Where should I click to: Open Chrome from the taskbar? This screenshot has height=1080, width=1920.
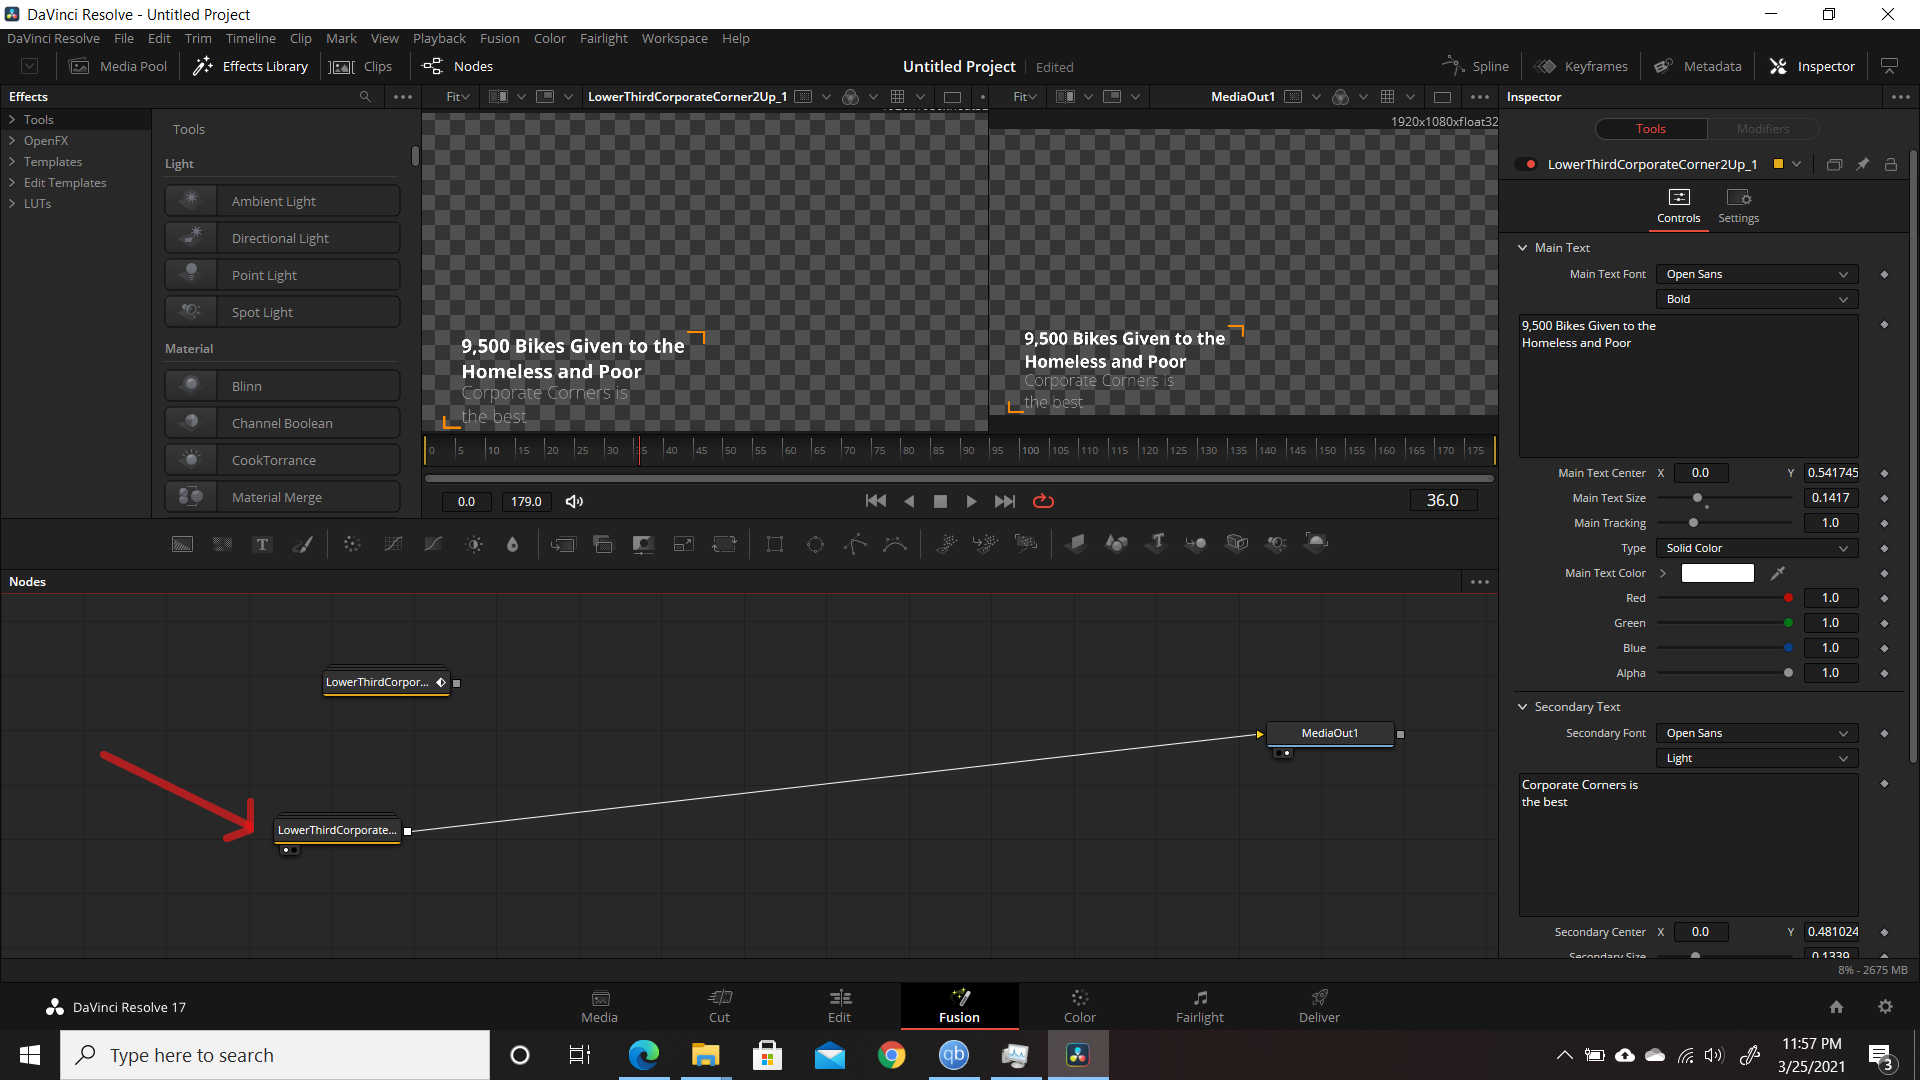click(x=891, y=1055)
